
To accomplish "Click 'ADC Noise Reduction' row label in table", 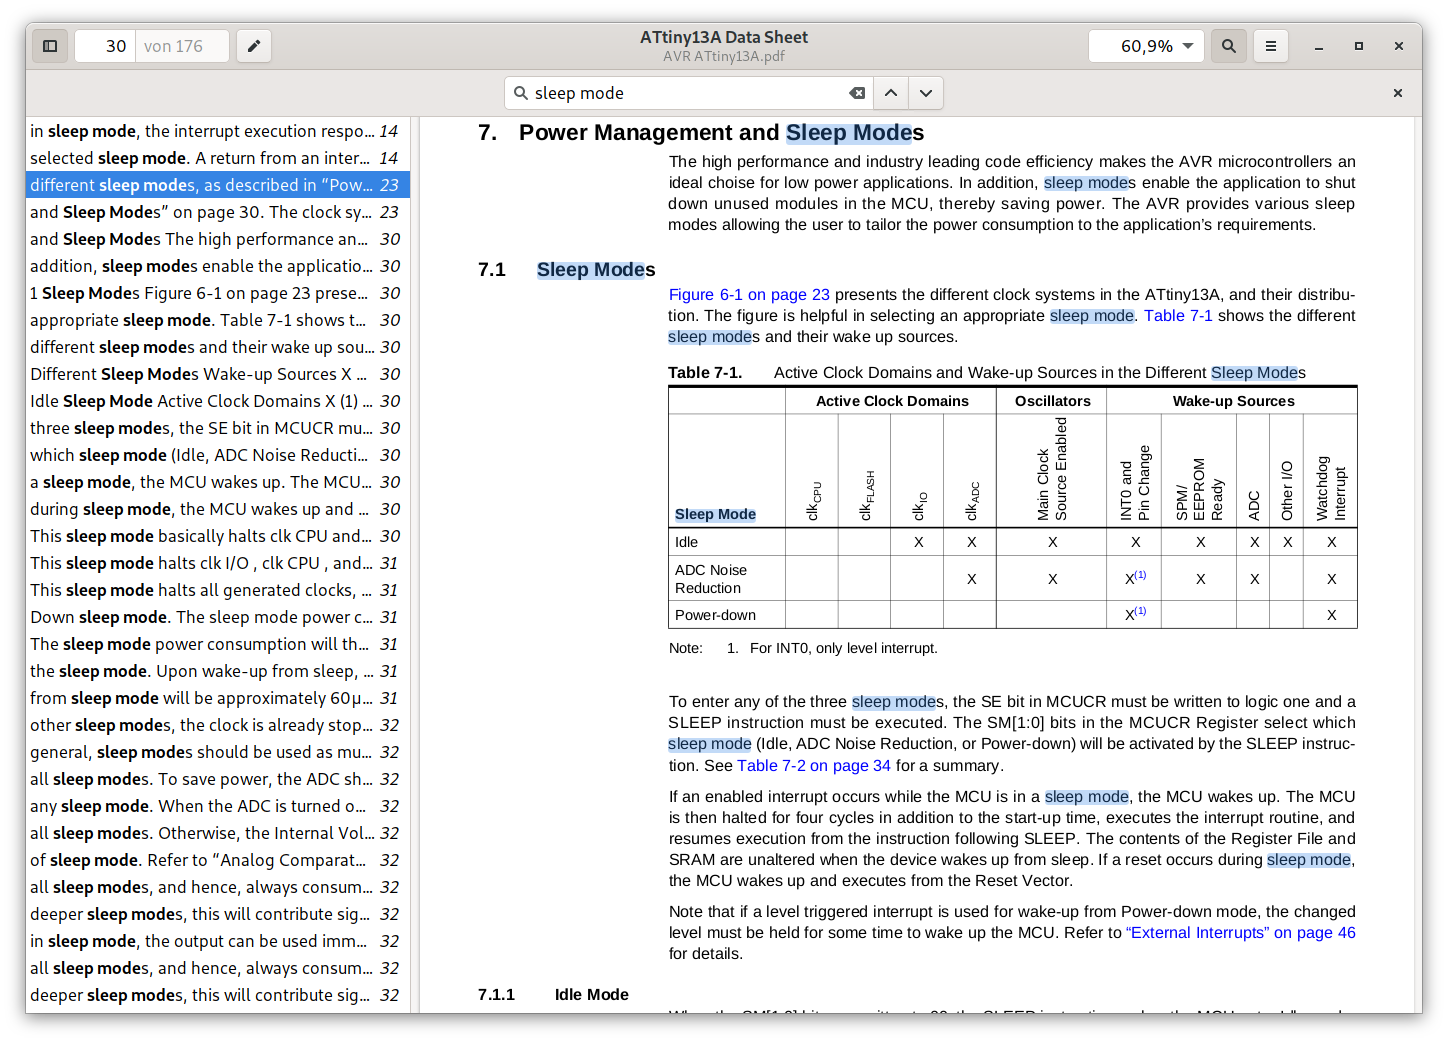I will [711, 579].
